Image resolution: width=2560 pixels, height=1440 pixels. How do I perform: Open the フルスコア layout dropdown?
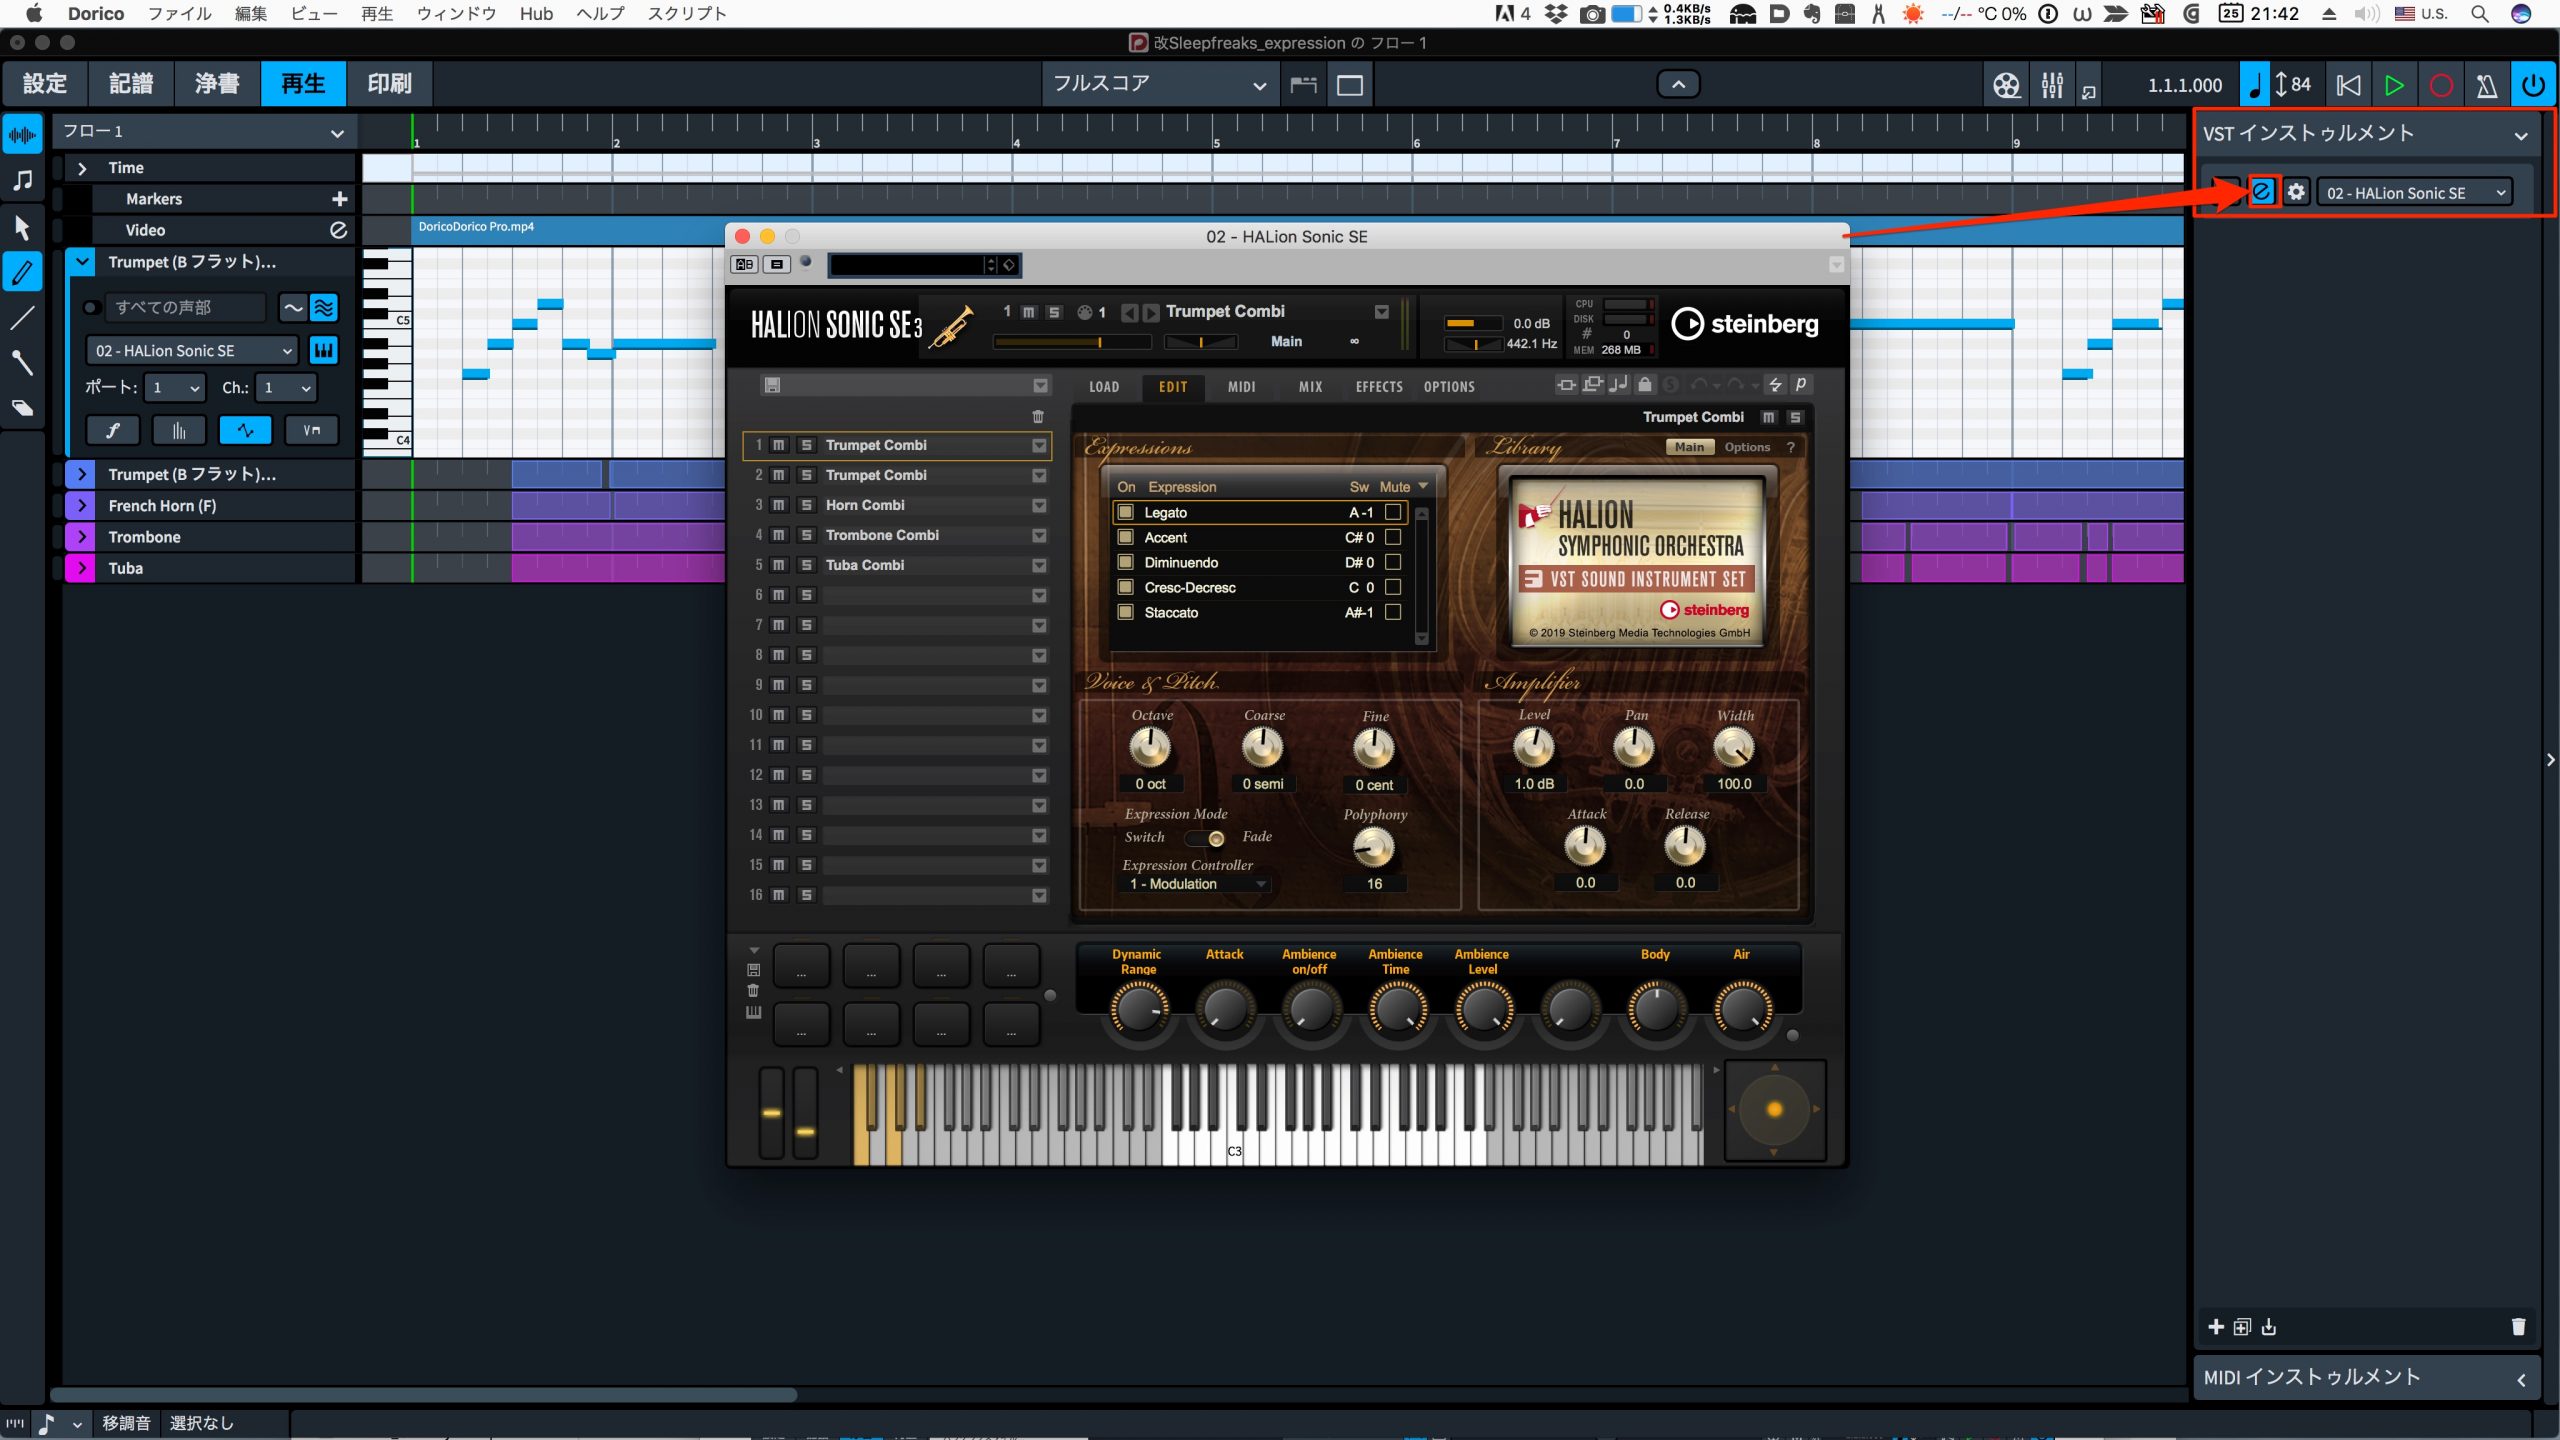[1158, 85]
